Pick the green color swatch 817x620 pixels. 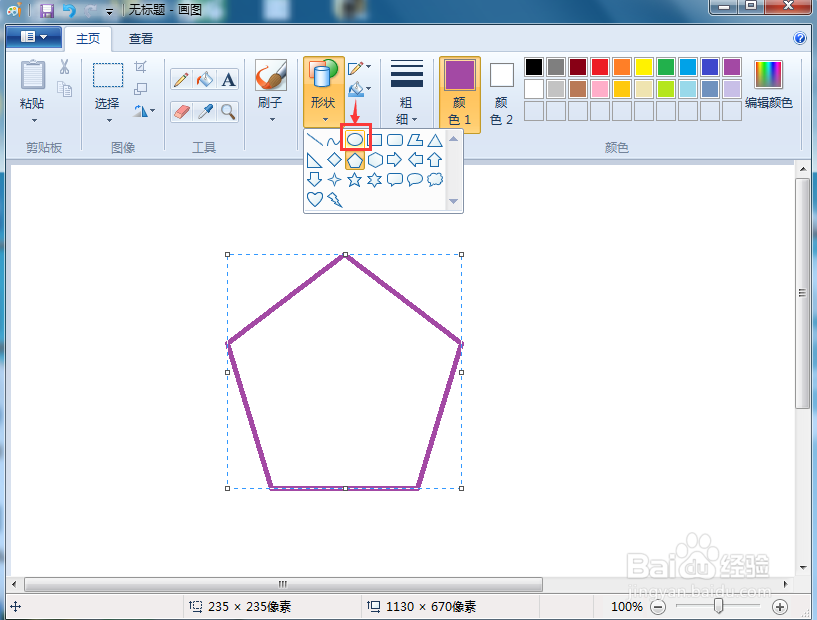(666, 67)
